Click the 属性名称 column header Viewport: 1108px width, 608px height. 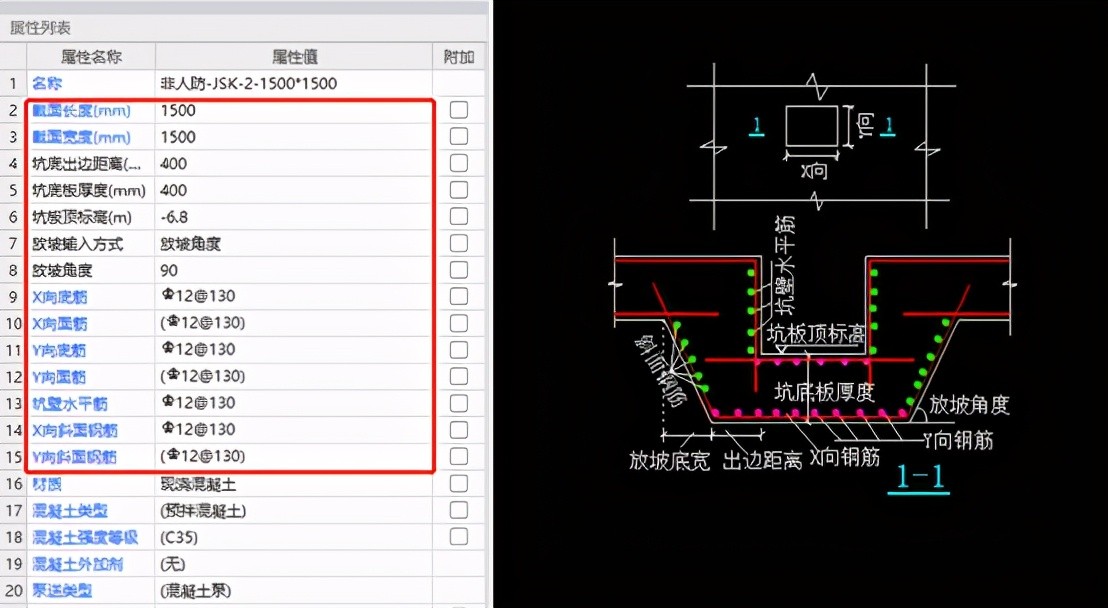coord(90,57)
